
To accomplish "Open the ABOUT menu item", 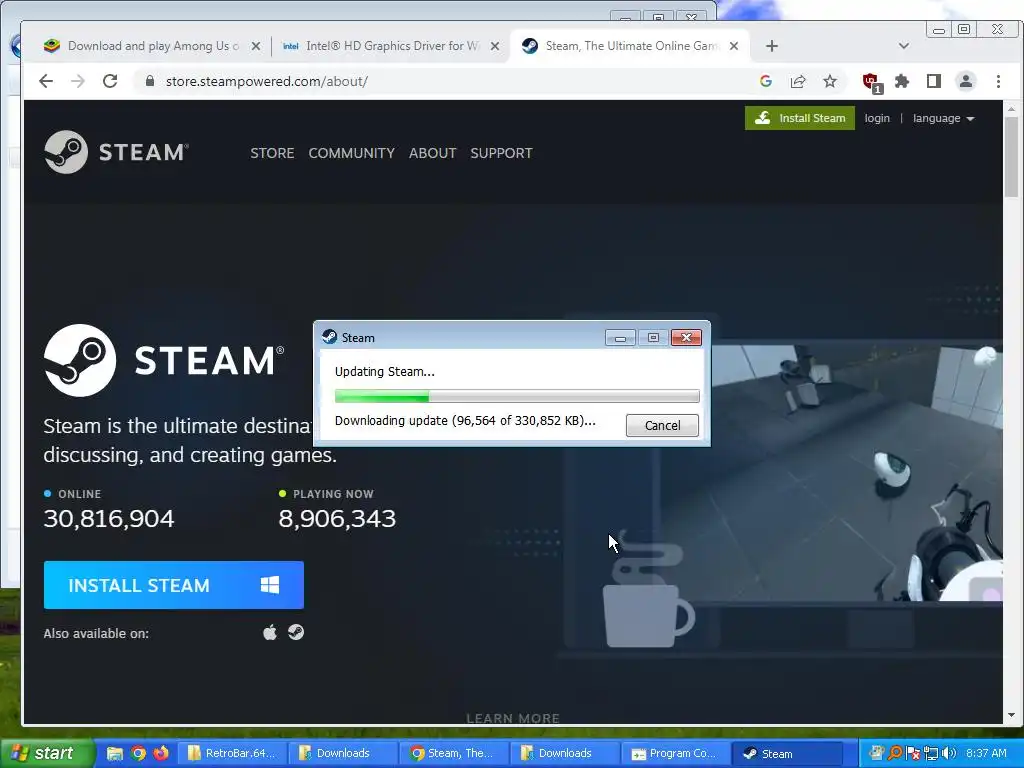I will (x=432, y=153).
